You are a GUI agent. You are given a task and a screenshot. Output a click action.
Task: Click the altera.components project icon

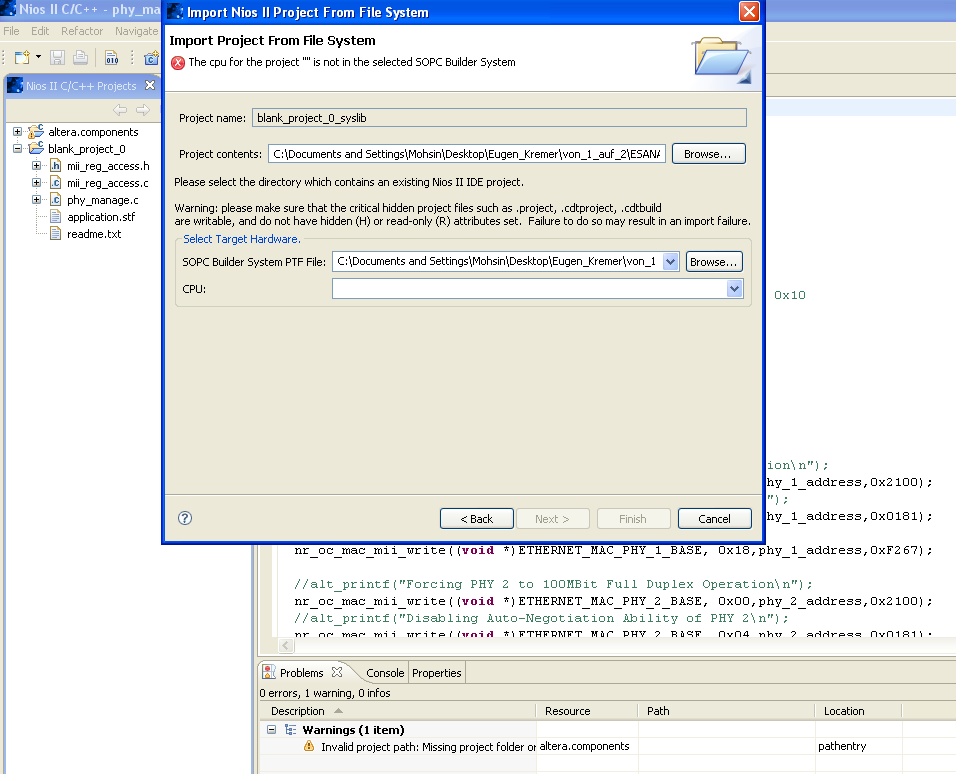(36, 131)
